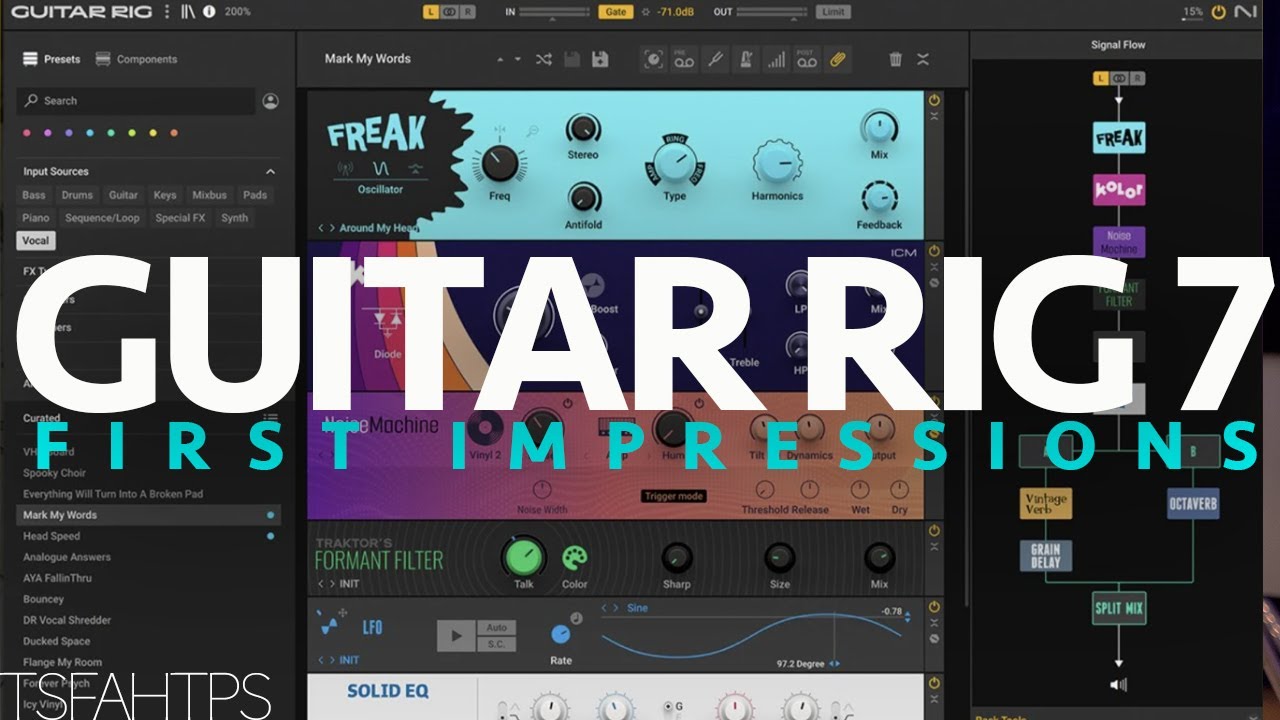Click the preset Search field
This screenshot has width=1280, height=720.
pyautogui.click(x=136, y=101)
